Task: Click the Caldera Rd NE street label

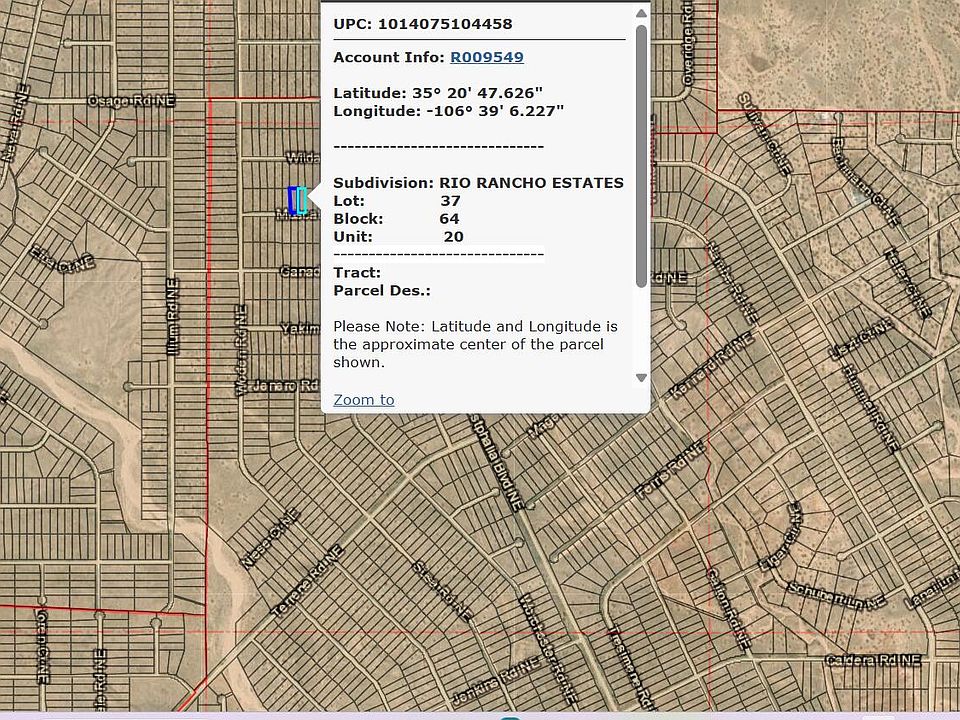Action: [872, 661]
